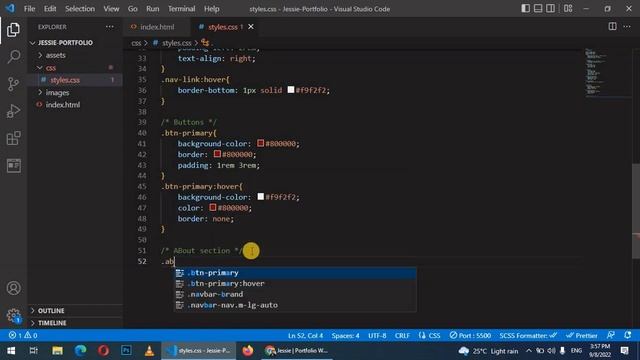Screen dimensions: 640x360
Task: Click errors and warnings count in status bar
Action: click(23, 335)
